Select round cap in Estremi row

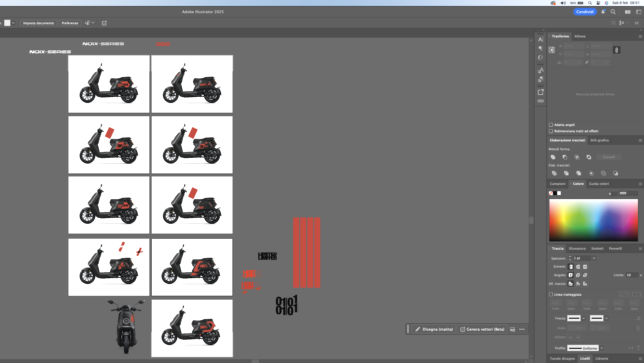(x=578, y=267)
